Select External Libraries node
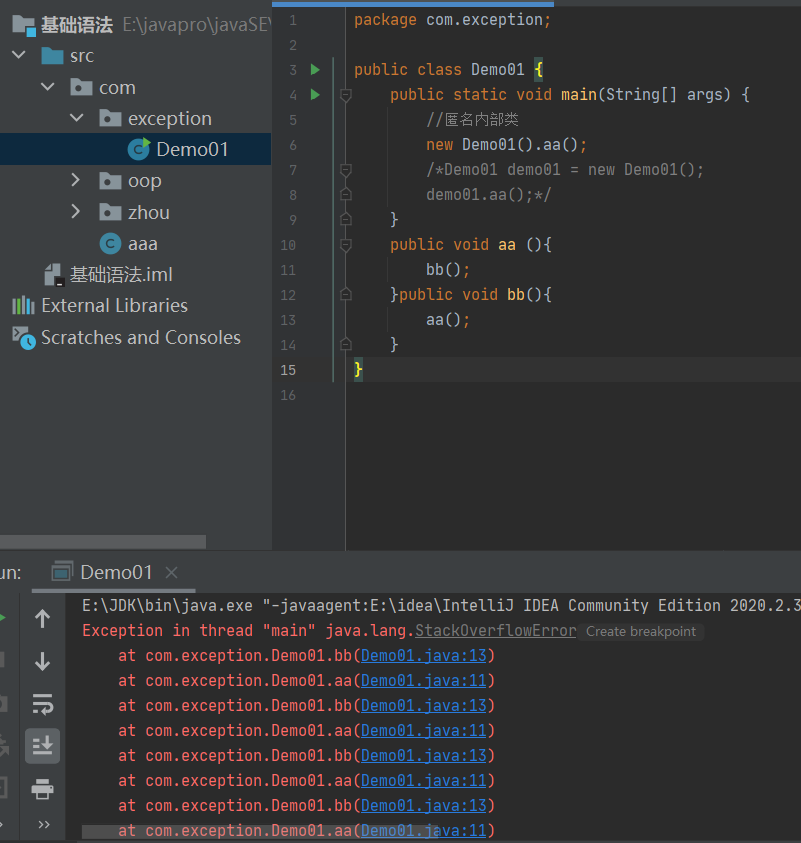801x843 pixels. click(x=115, y=305)
